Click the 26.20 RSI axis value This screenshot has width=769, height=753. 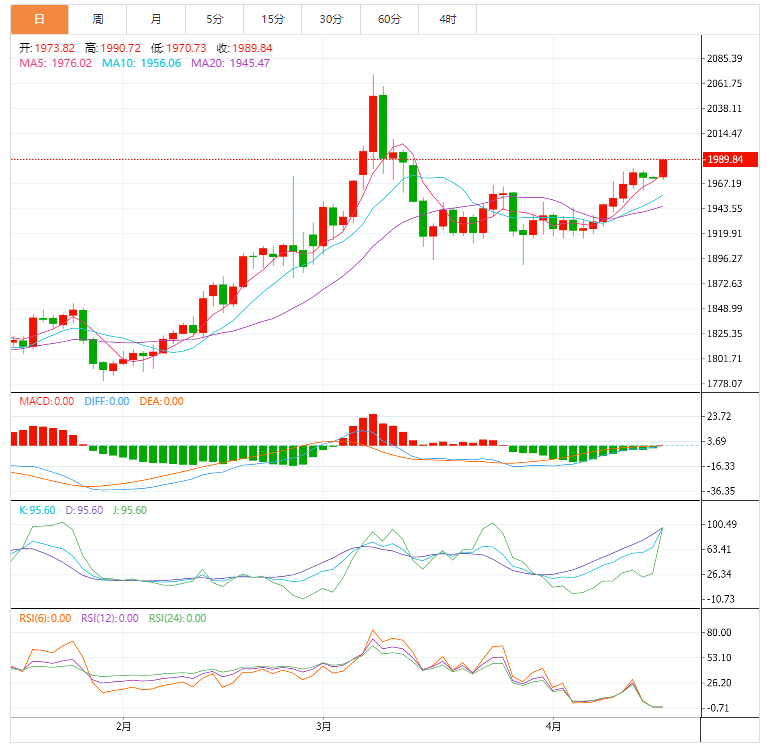tap(719, 683)
